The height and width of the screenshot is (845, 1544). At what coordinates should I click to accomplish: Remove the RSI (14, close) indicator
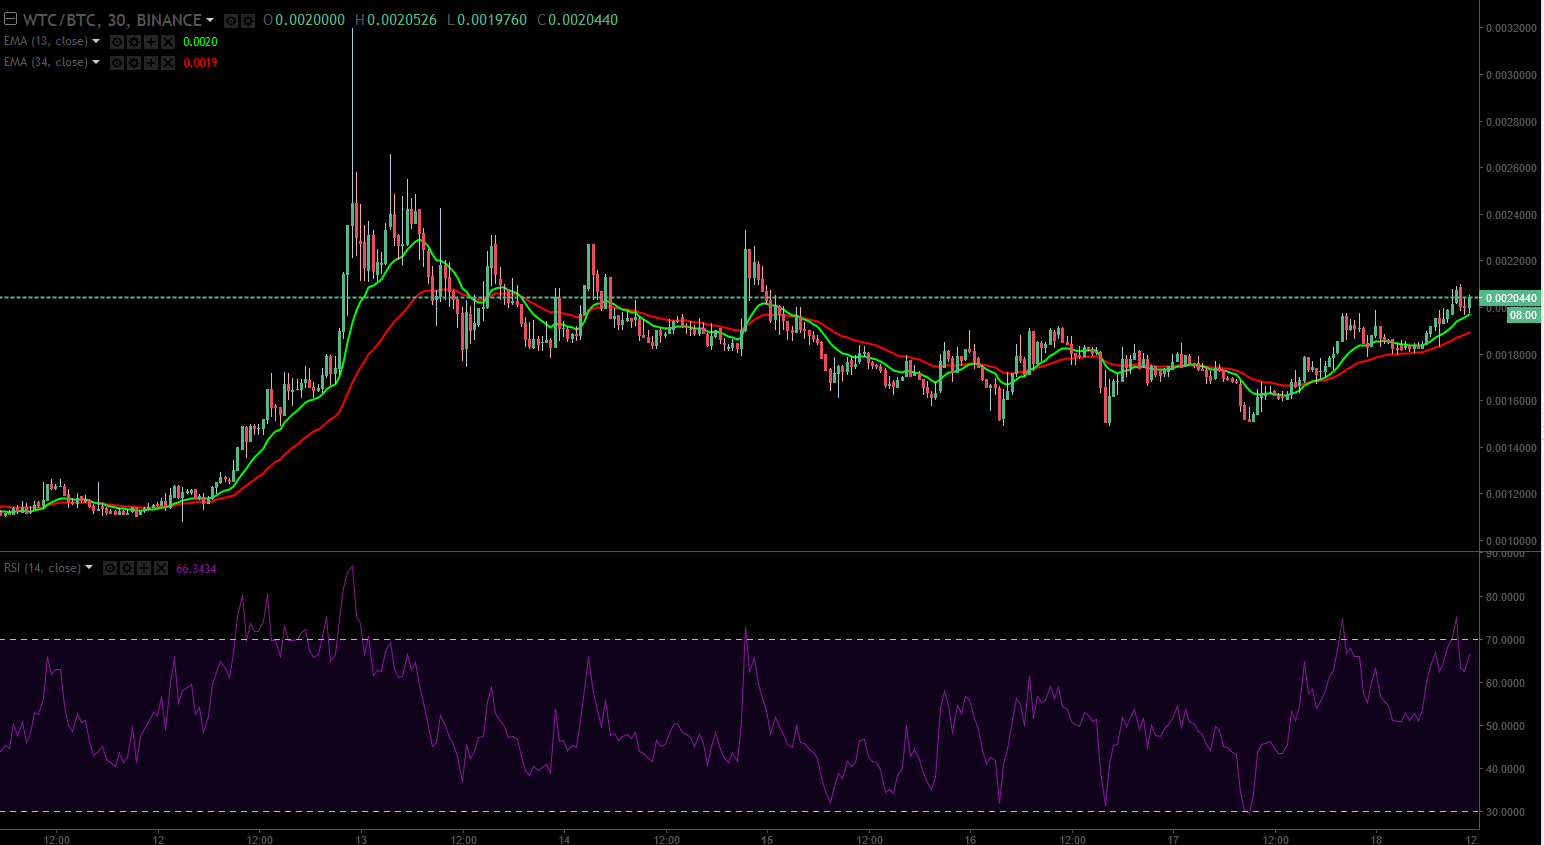[161, 568]
